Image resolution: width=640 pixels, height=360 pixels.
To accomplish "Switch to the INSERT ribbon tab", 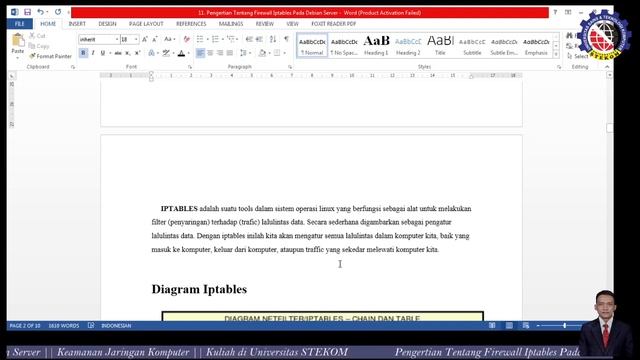I will click(x=77, y=24).
